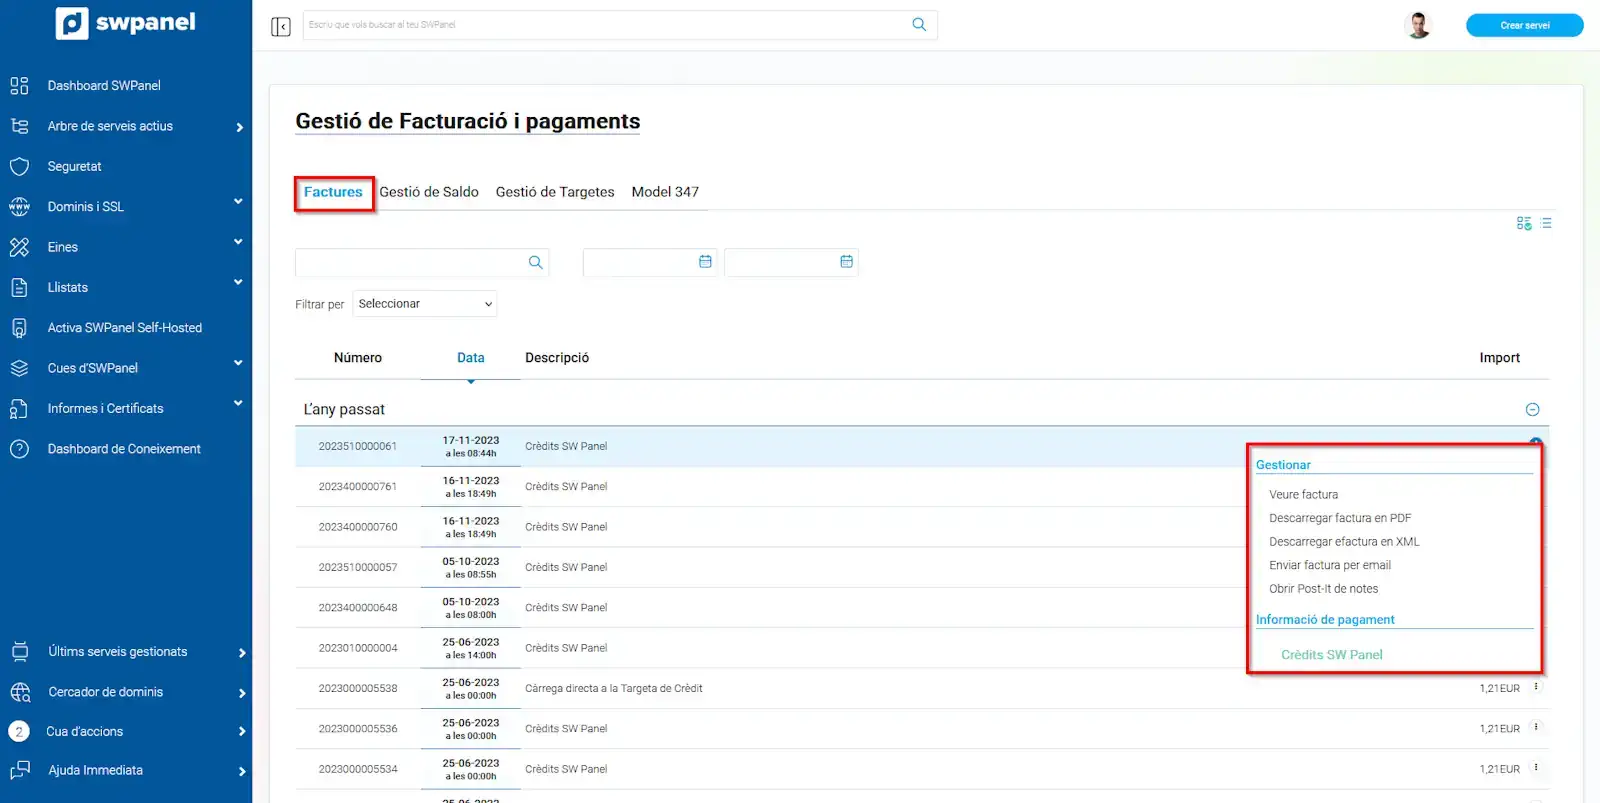Screen dimensions: 1600x803
Task: Choose Descarregar factura en PDF
Action: (1340, 518)
